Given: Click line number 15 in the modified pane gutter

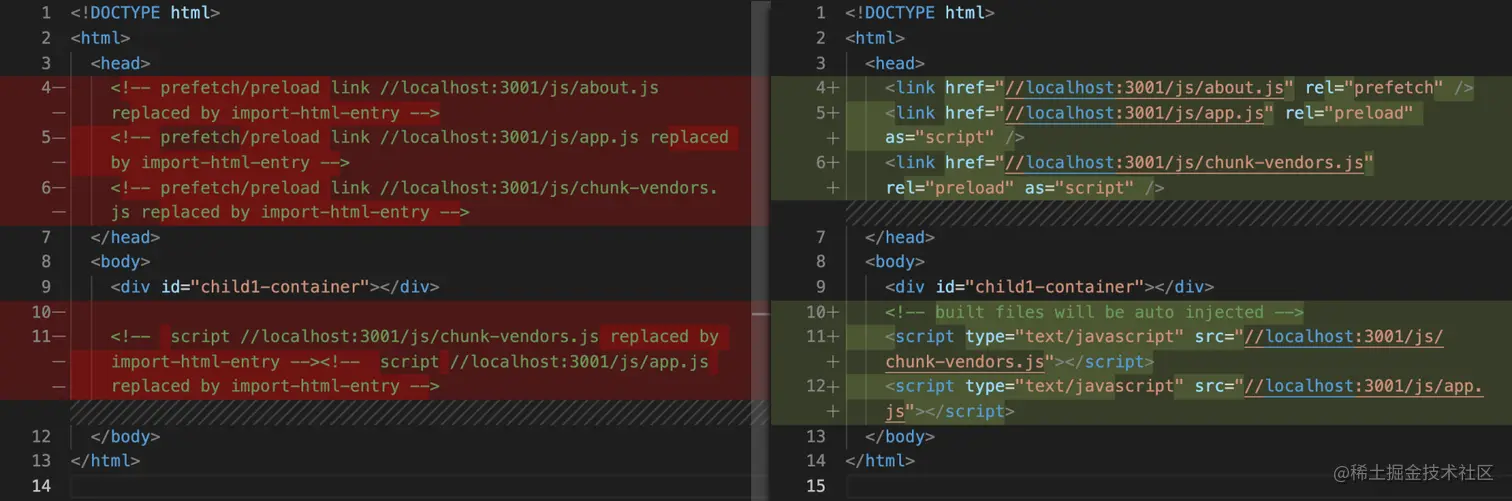Looking at the screenshot, I should [816, 486].
